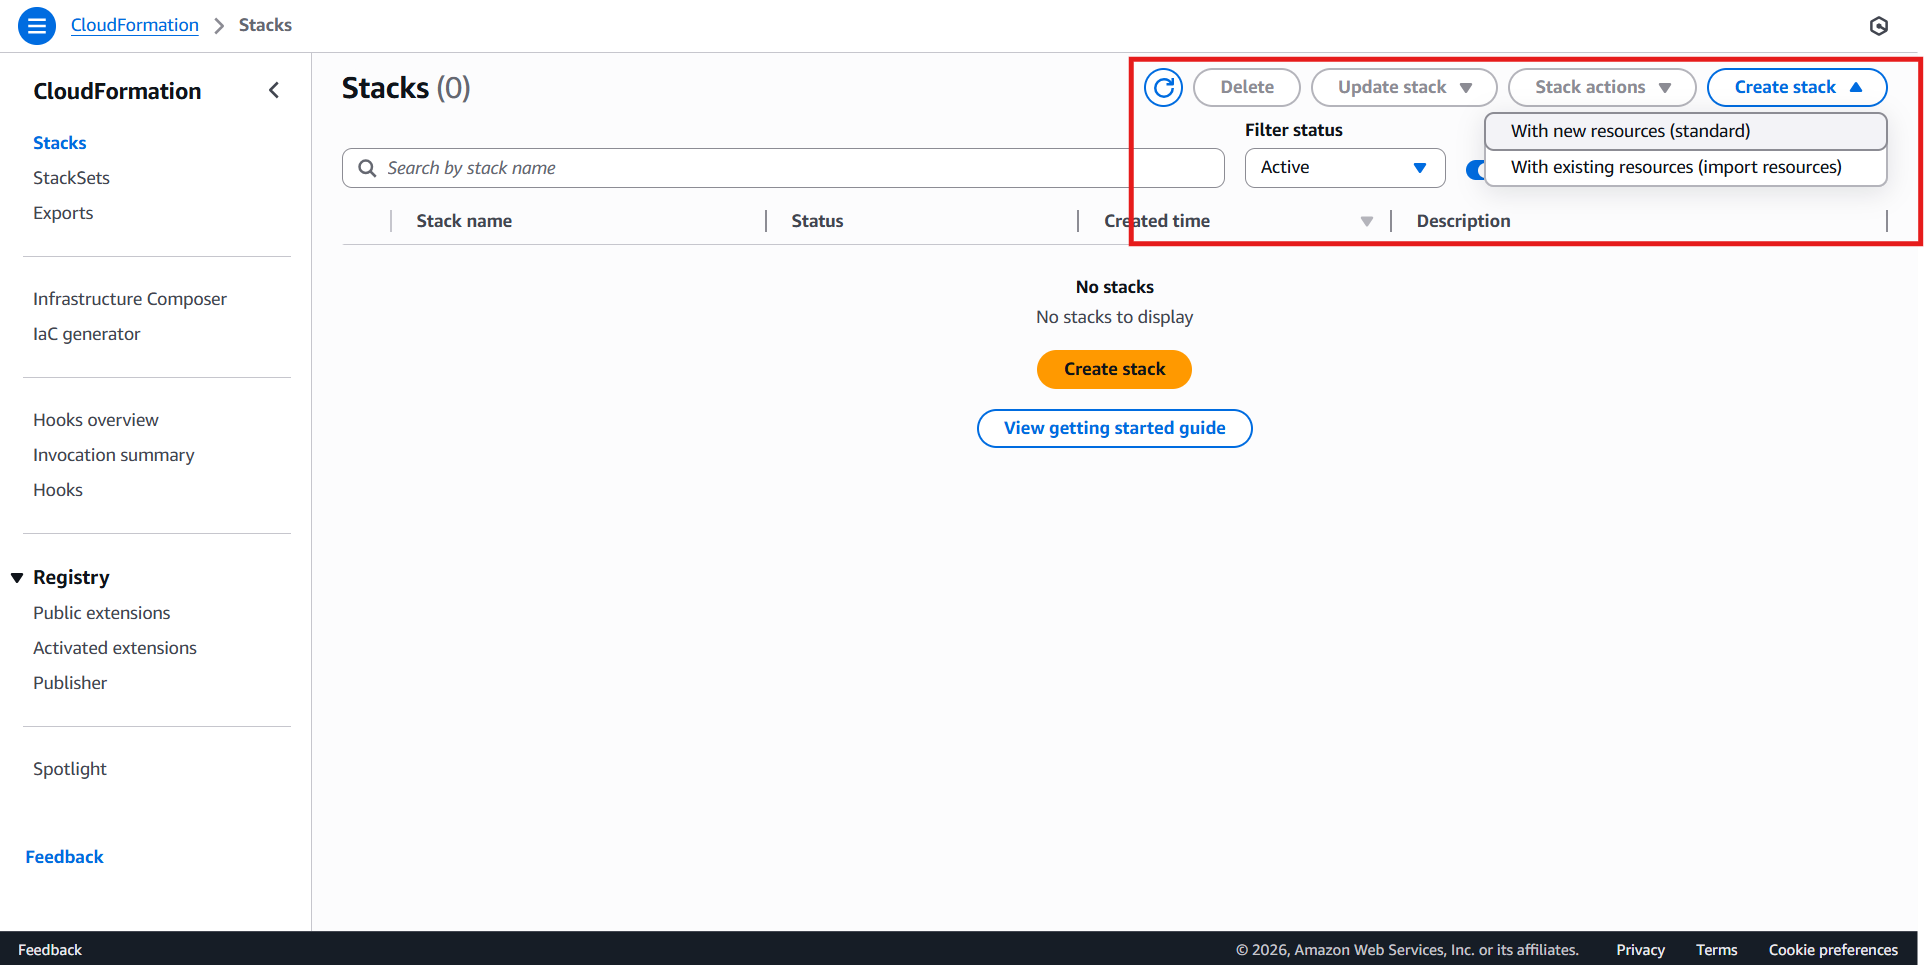
Task: Click the hexagon settings icon at top right
Action: click(1879, 26)
